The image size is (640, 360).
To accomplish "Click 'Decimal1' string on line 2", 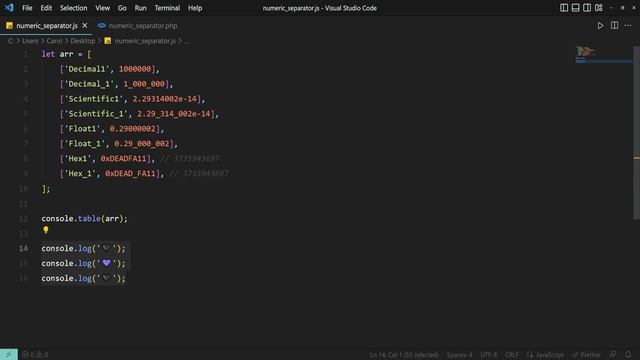I will (x=87, y=69).
